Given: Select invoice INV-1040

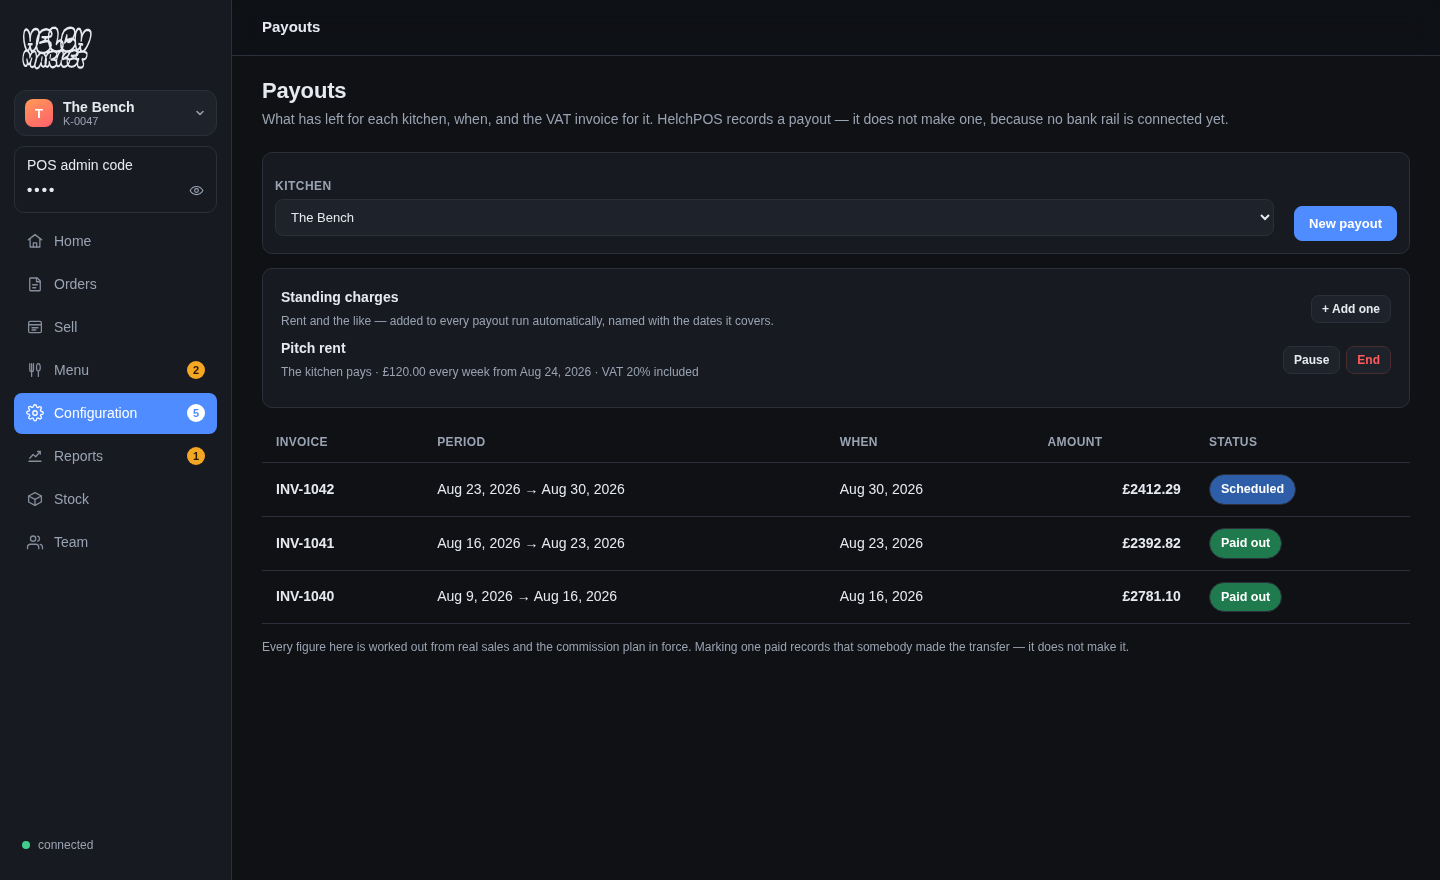Looking at the screenshot, I should tap(305, 596).
